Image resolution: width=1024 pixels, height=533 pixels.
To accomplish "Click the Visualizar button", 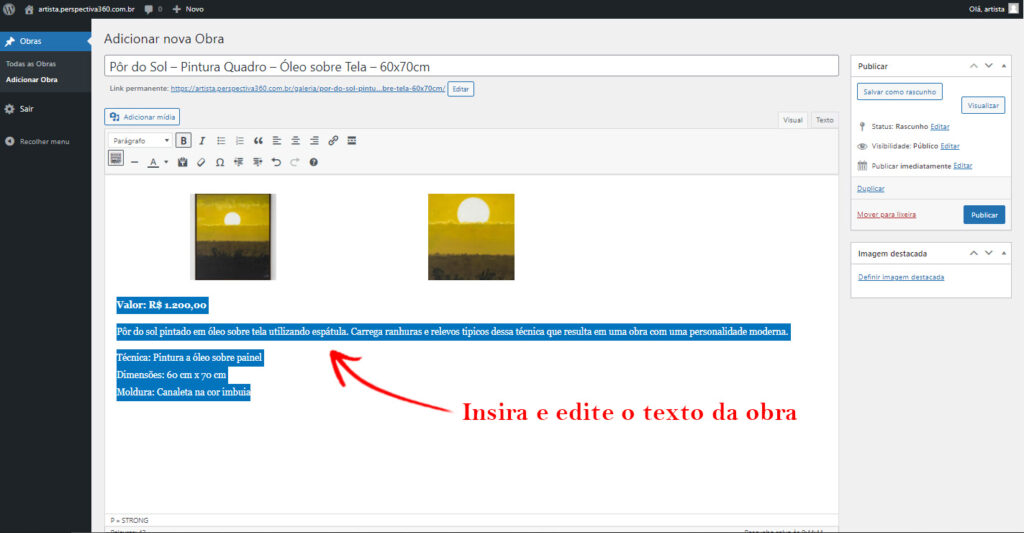I will tap(983, 105).
